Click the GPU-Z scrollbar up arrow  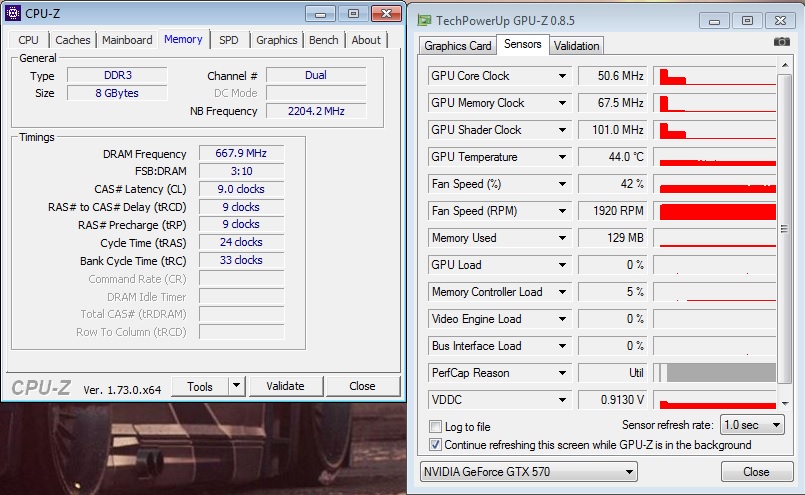[x=785, y=65]
